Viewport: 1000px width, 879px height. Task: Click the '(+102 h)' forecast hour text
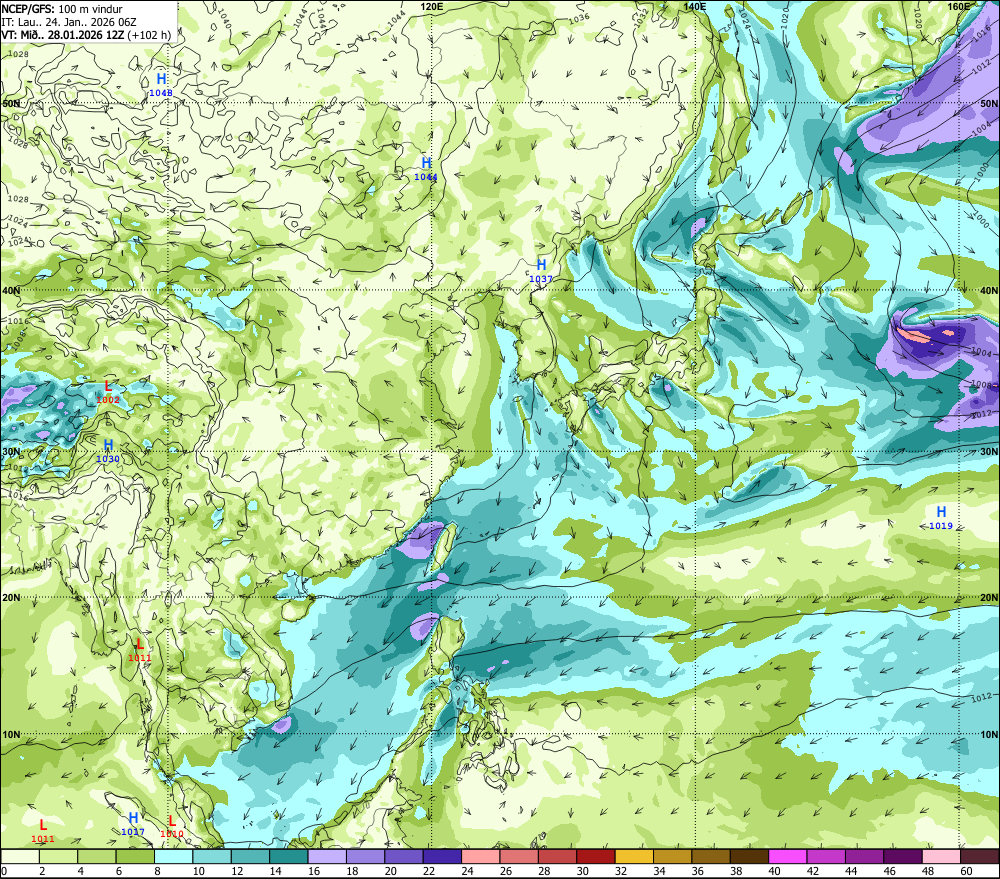pyautogui.click(x=149, y=34)
